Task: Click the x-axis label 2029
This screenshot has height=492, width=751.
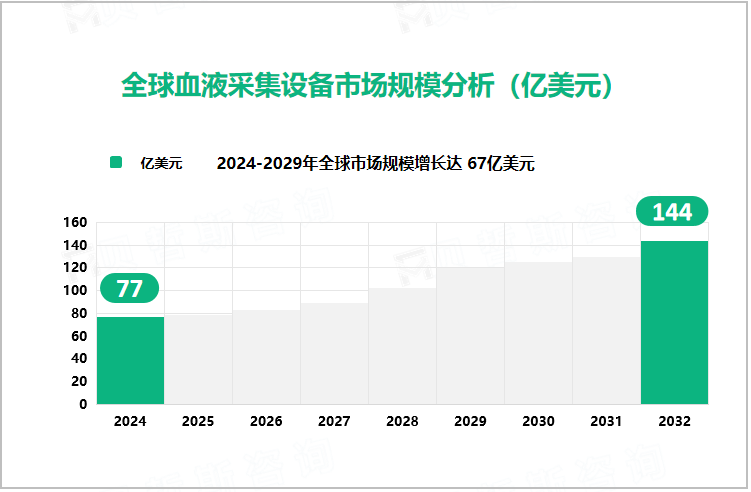Action: coord(470,421)
